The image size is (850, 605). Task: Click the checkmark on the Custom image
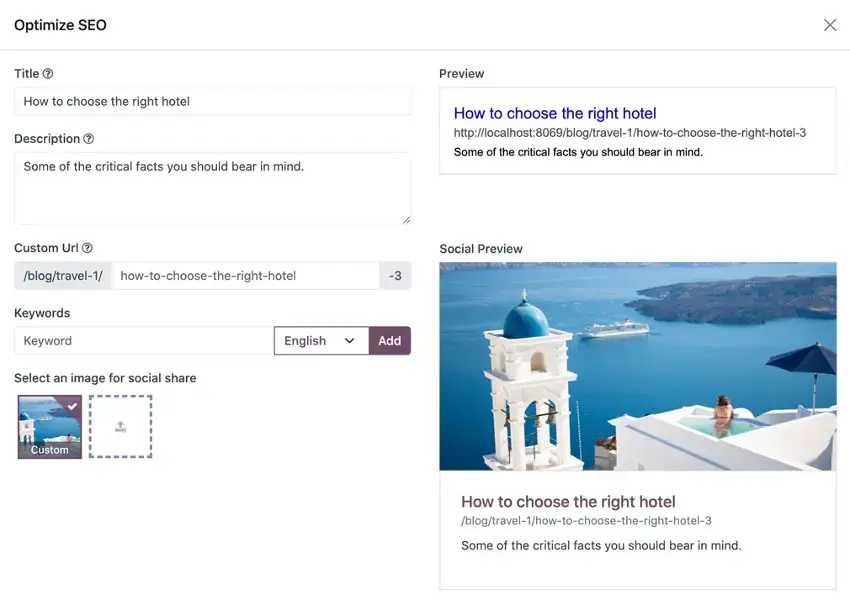71,408
